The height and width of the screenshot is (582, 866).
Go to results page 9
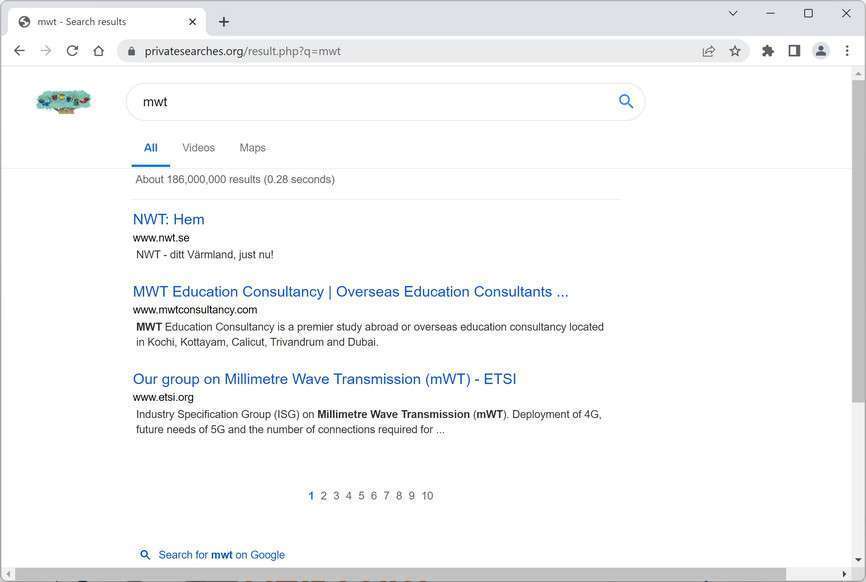[411, 496]
